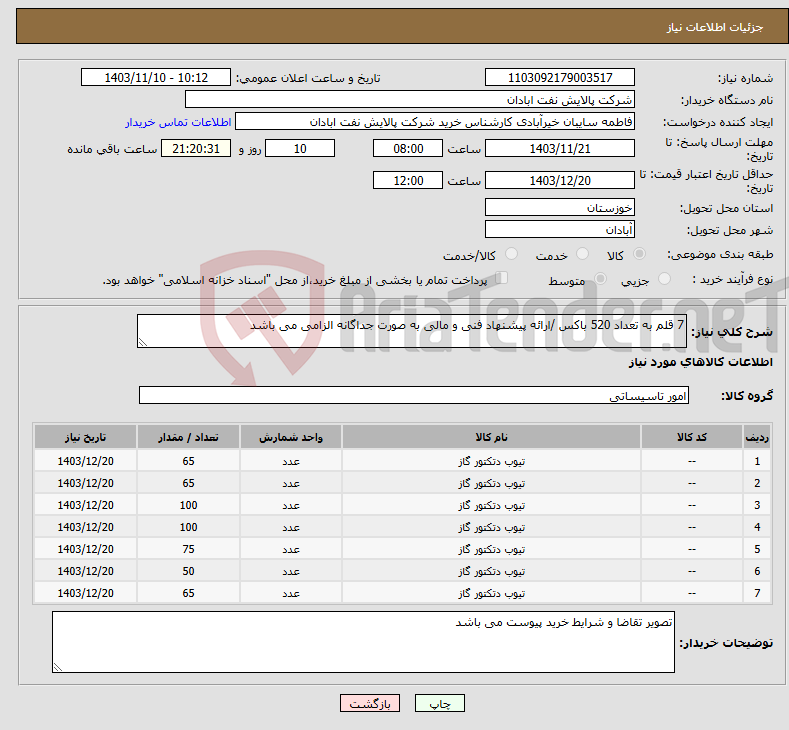Viewport: 789px width, 730px height.
Task: Click the نام کالا column header
Action: 491,438
